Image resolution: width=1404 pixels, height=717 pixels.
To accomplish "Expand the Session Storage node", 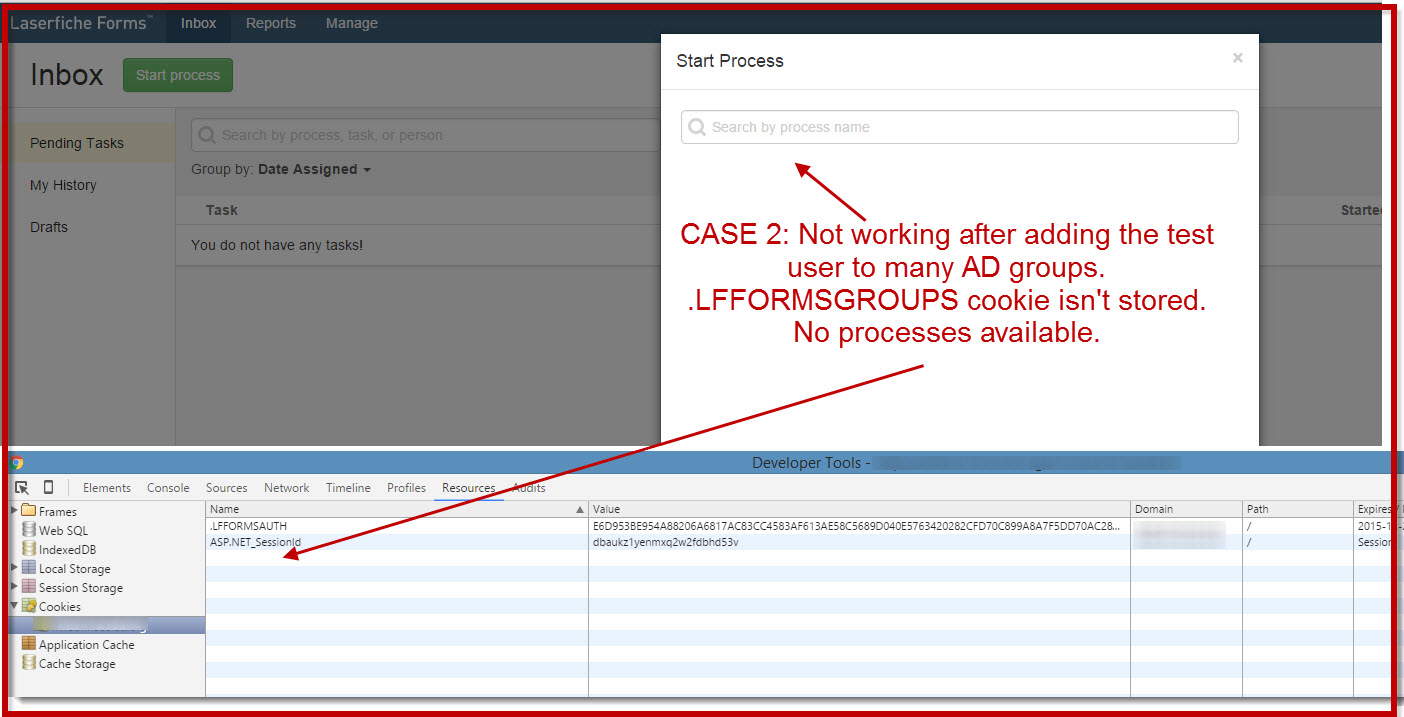I will tap(14, 587).
